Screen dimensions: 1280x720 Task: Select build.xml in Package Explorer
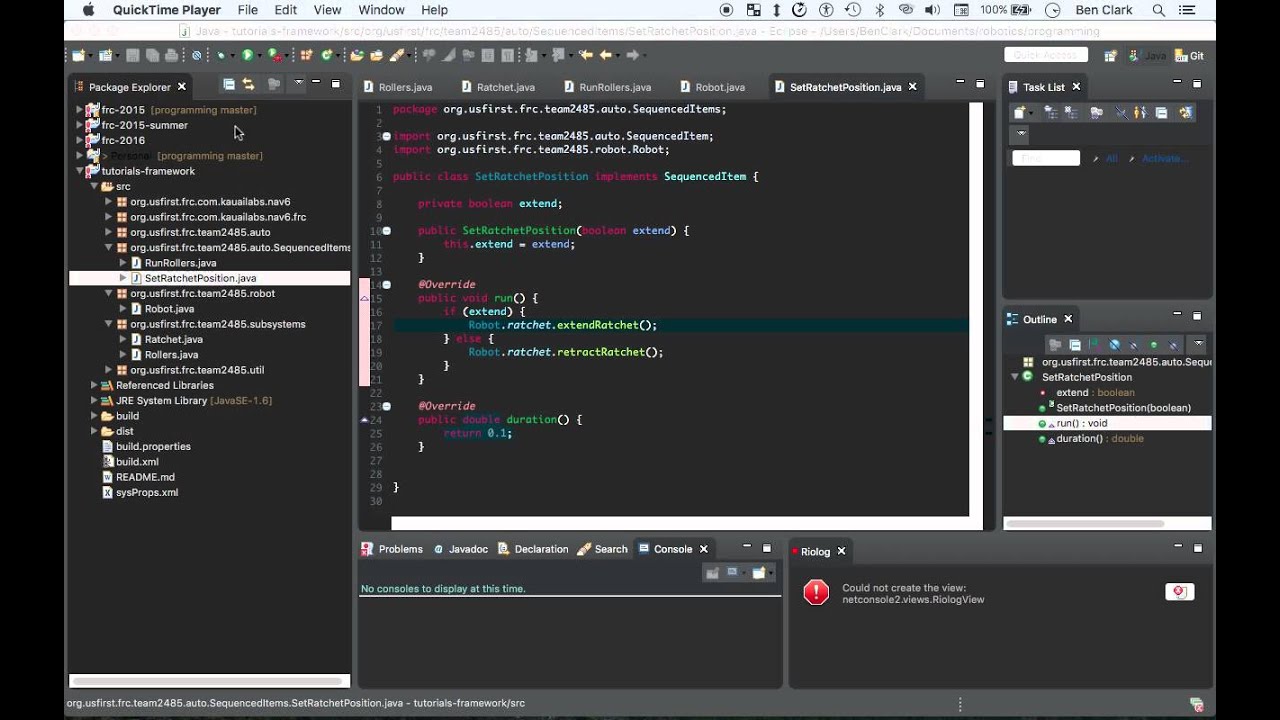pos(137,462)
